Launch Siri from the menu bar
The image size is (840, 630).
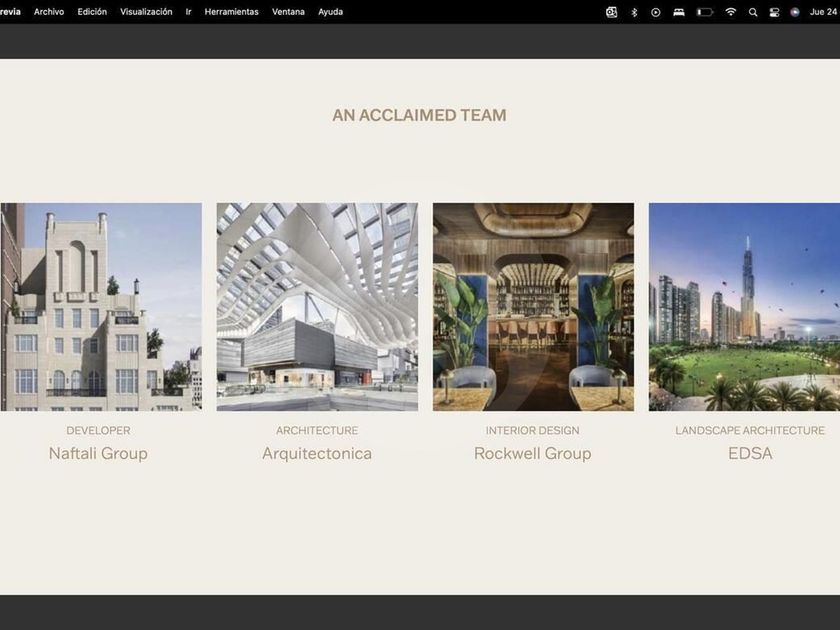795,12
